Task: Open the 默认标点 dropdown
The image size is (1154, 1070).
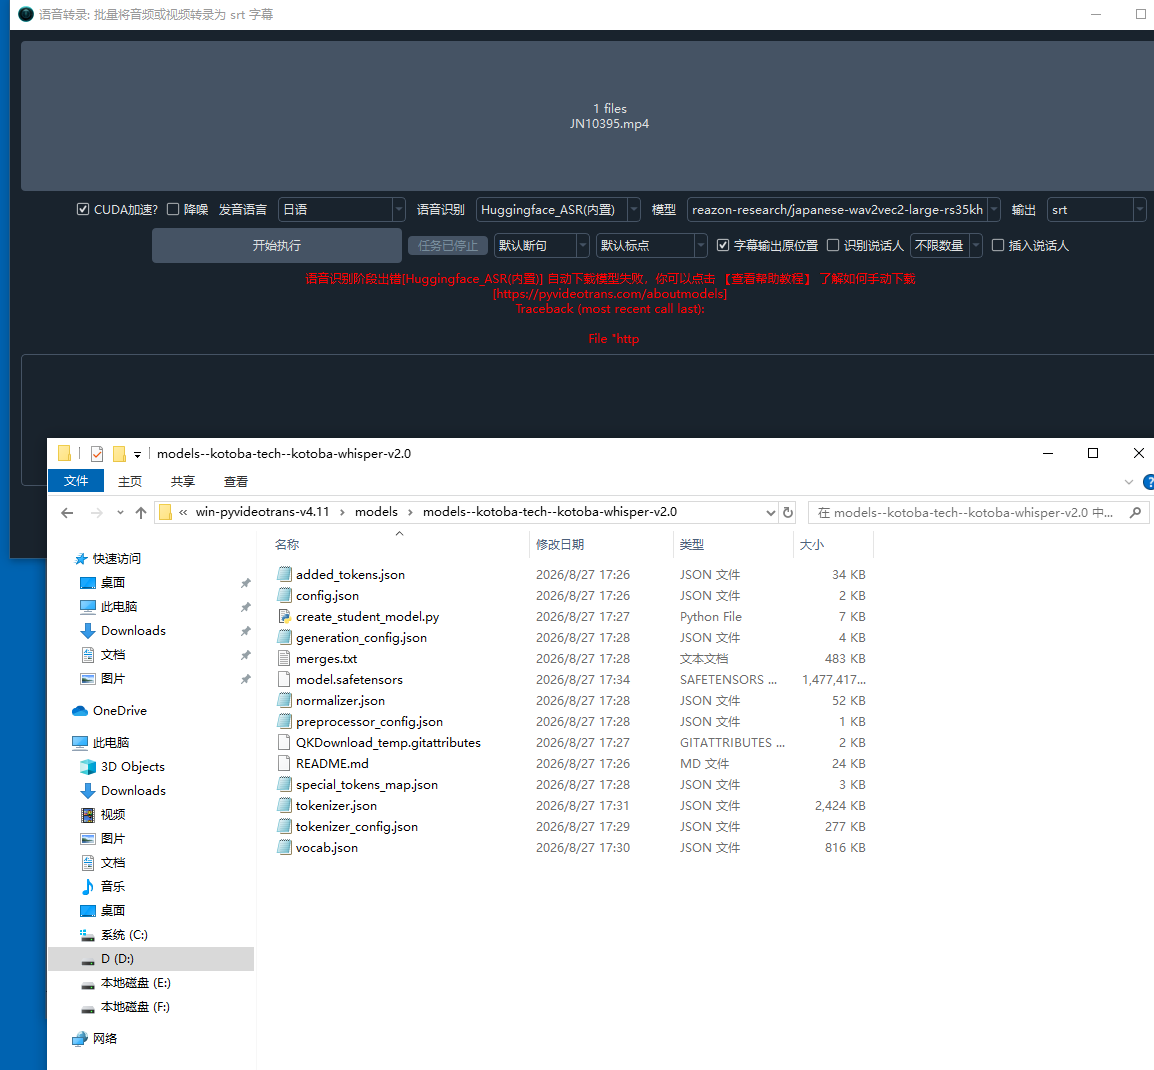Action: pyautogui.click(x=651, y=245)
